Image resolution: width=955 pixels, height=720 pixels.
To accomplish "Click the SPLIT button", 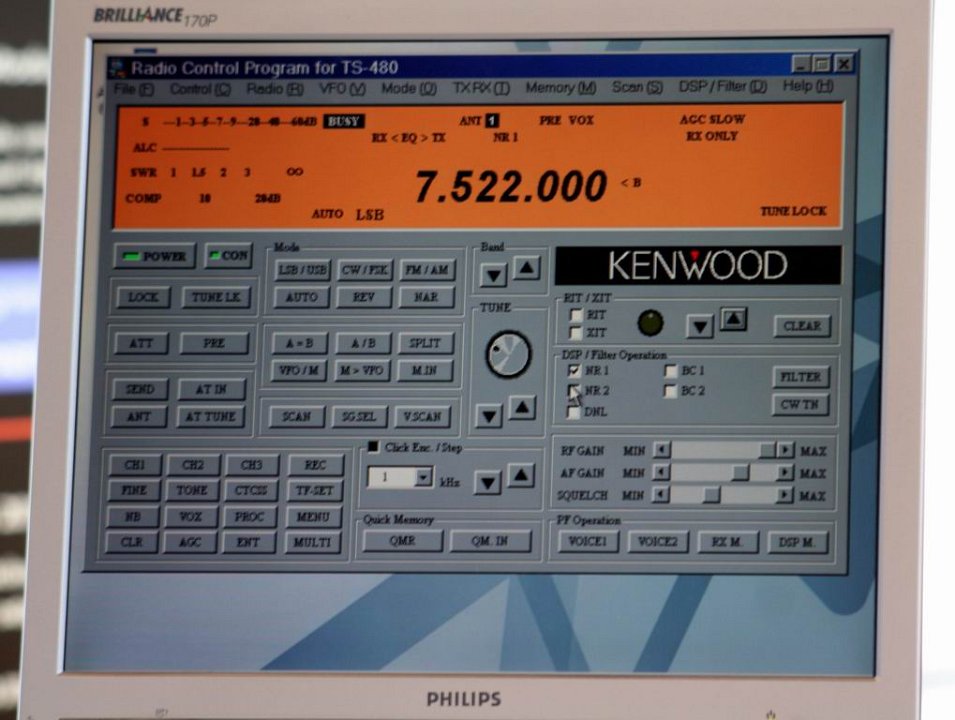I will (x=425, y=343).
